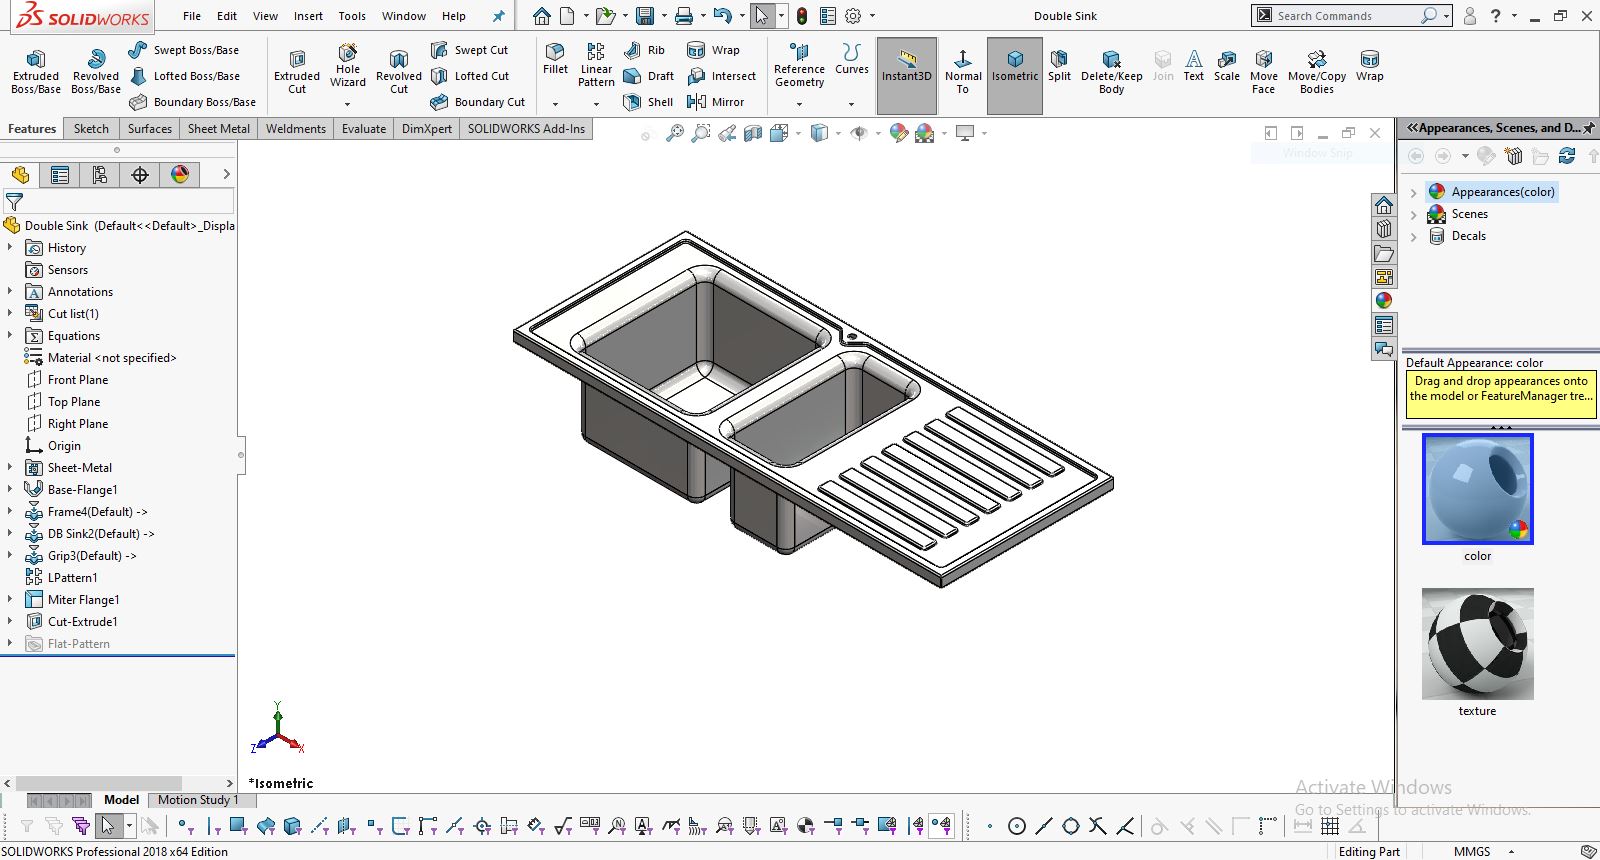The width and height of the screenshot is (1600, 860).
Task: Choose the Lofted Cut tool
Action: point(469,76)
